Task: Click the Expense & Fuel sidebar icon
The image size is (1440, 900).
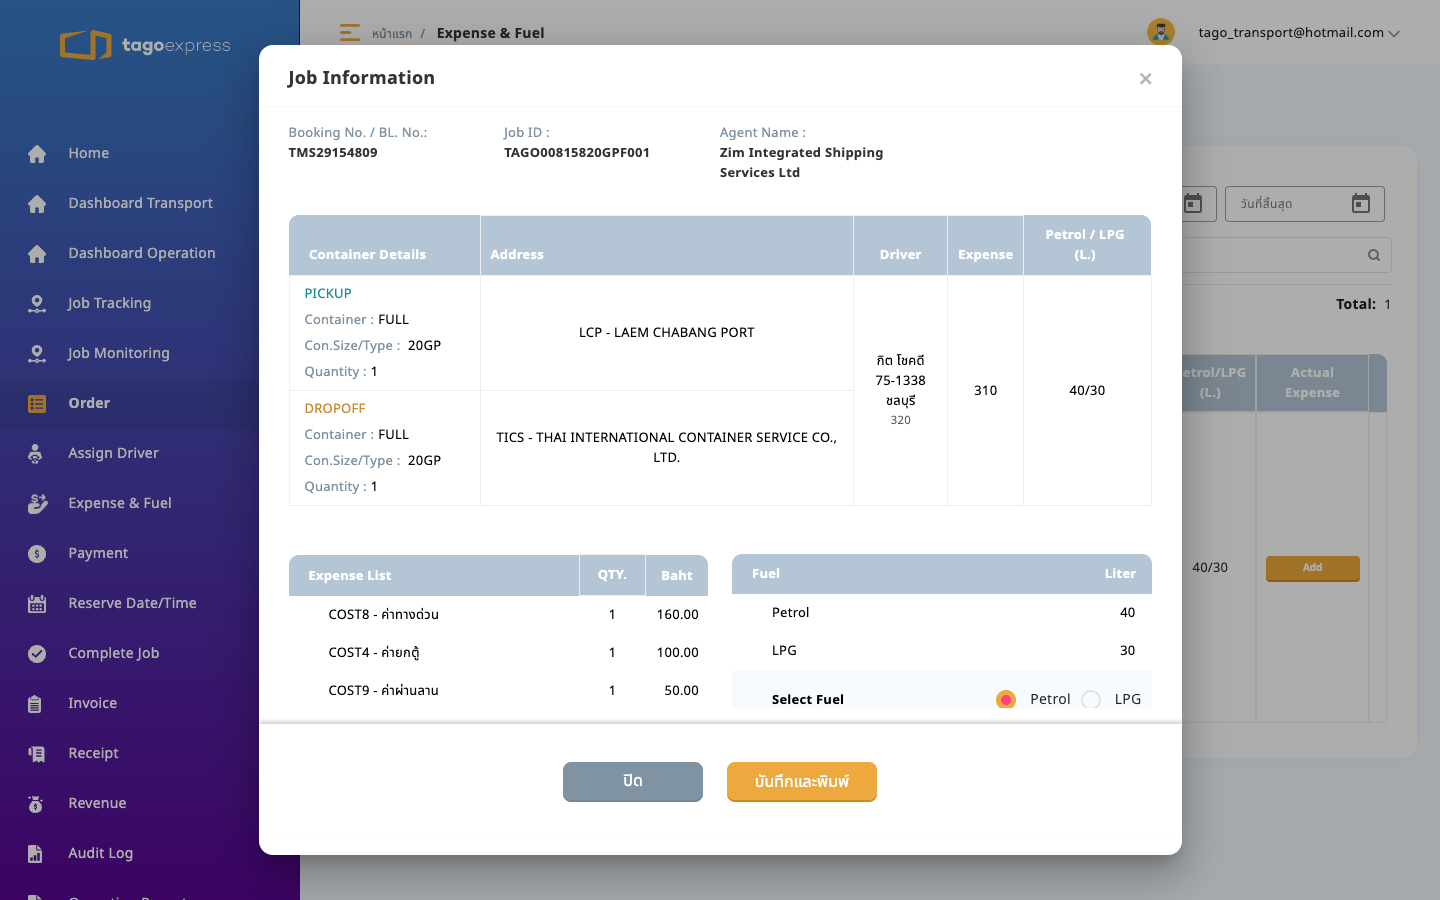Action: point(37,503)
